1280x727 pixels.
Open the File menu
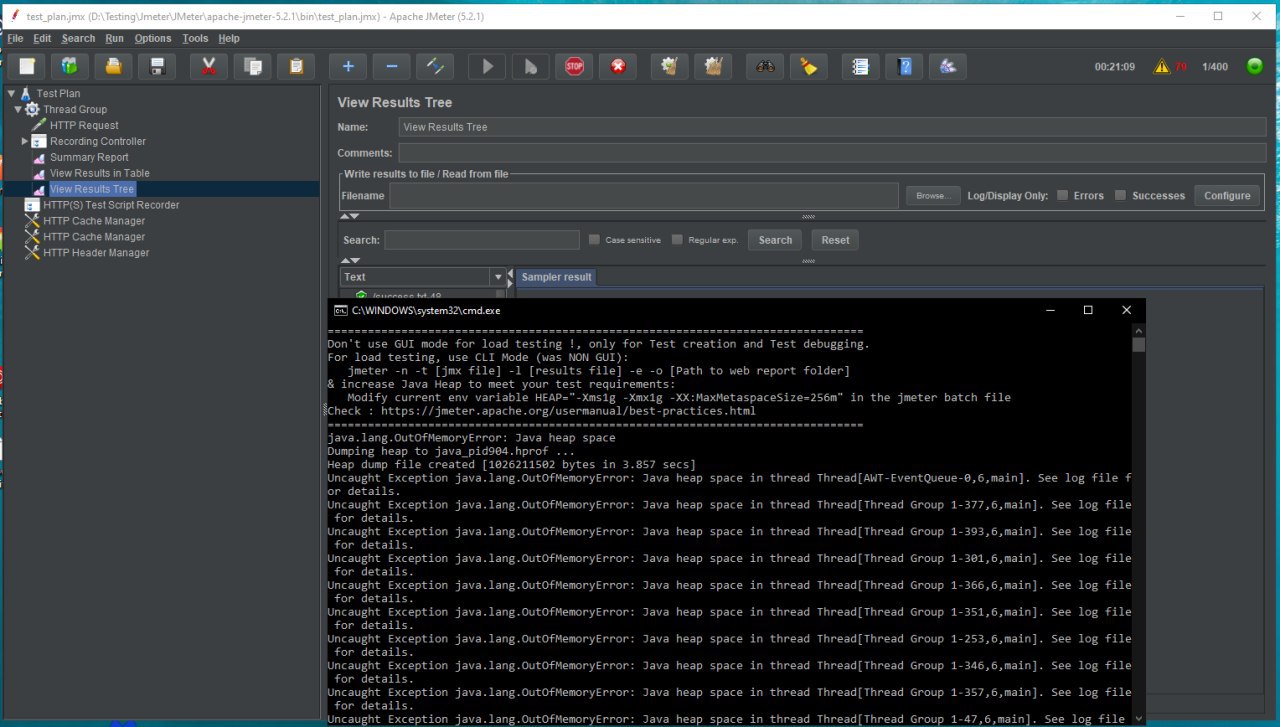coord(15,39)
